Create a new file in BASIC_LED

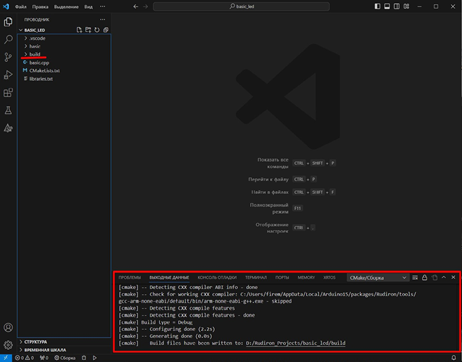click(79, 30)
